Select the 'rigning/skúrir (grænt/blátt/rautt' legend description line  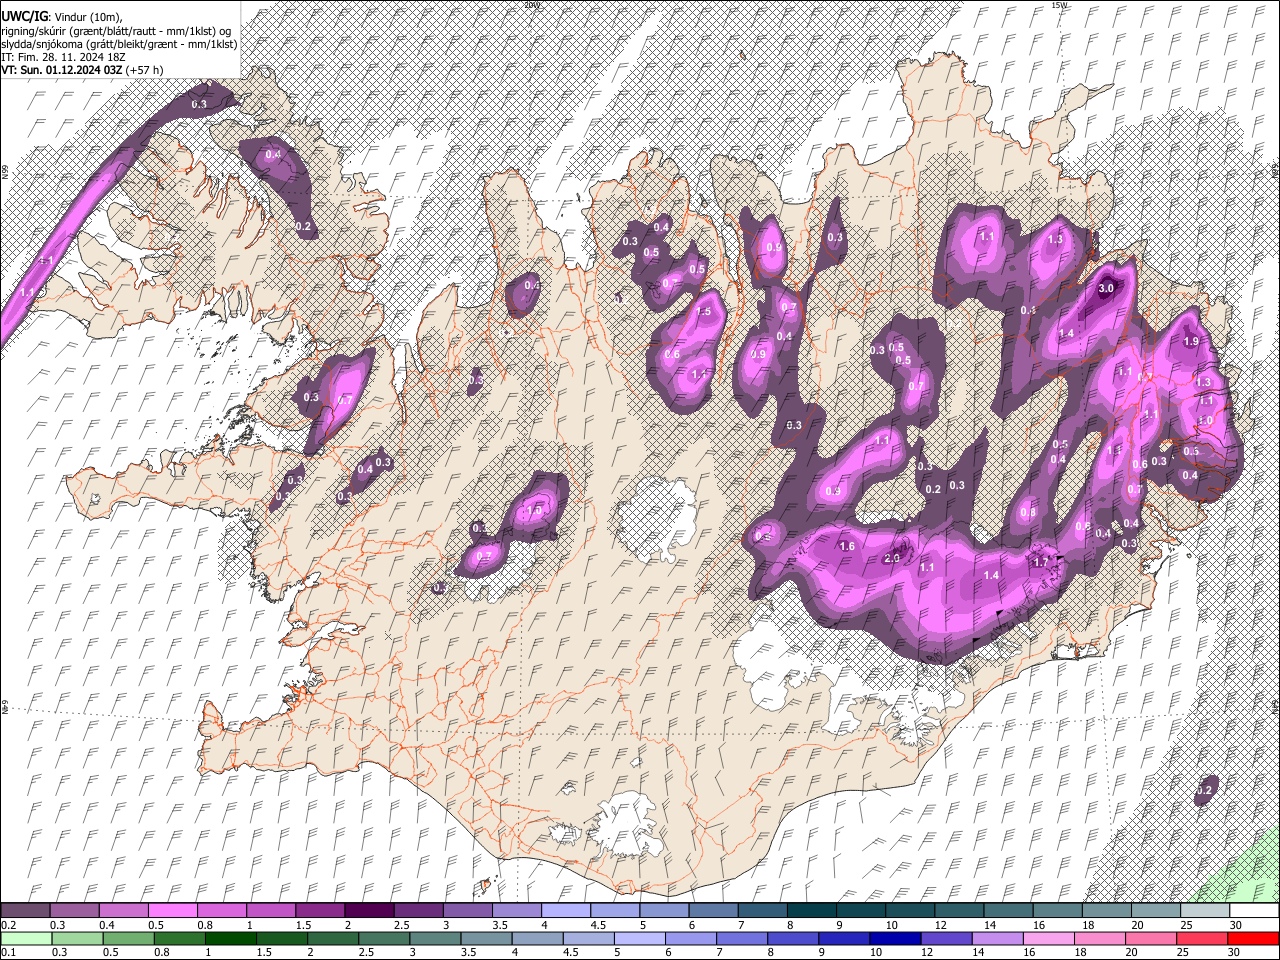[x=116, y=30]
